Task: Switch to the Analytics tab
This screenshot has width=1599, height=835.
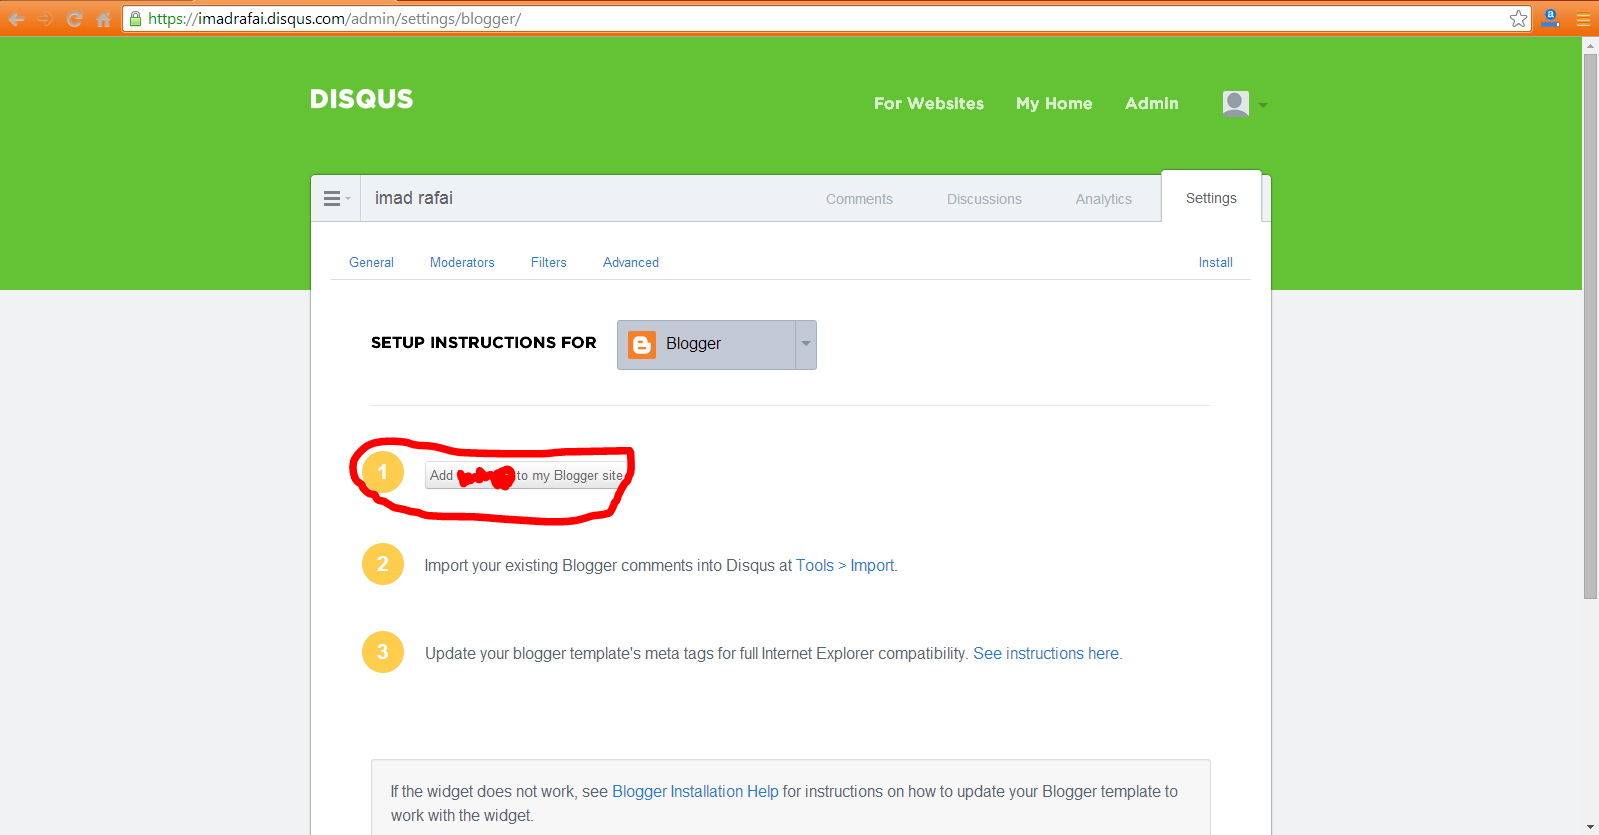Action: 1104,199
